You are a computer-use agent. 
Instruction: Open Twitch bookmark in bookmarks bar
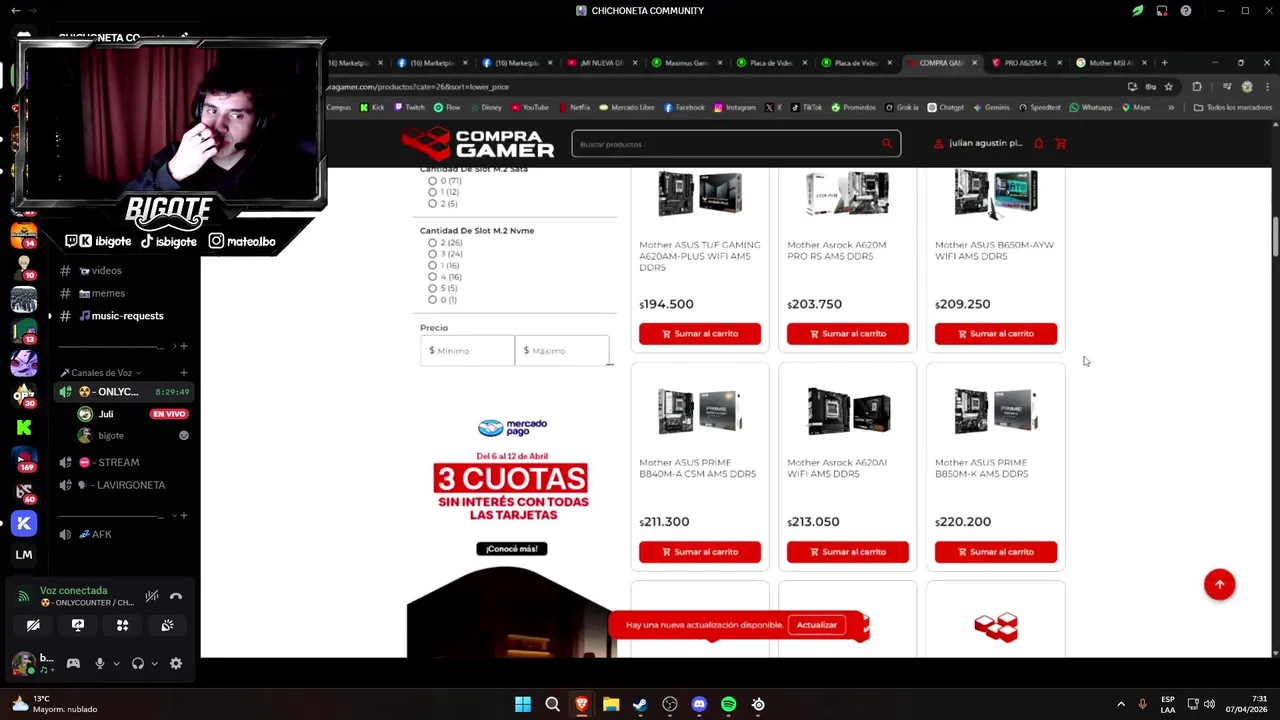click(x=410, y=107)
